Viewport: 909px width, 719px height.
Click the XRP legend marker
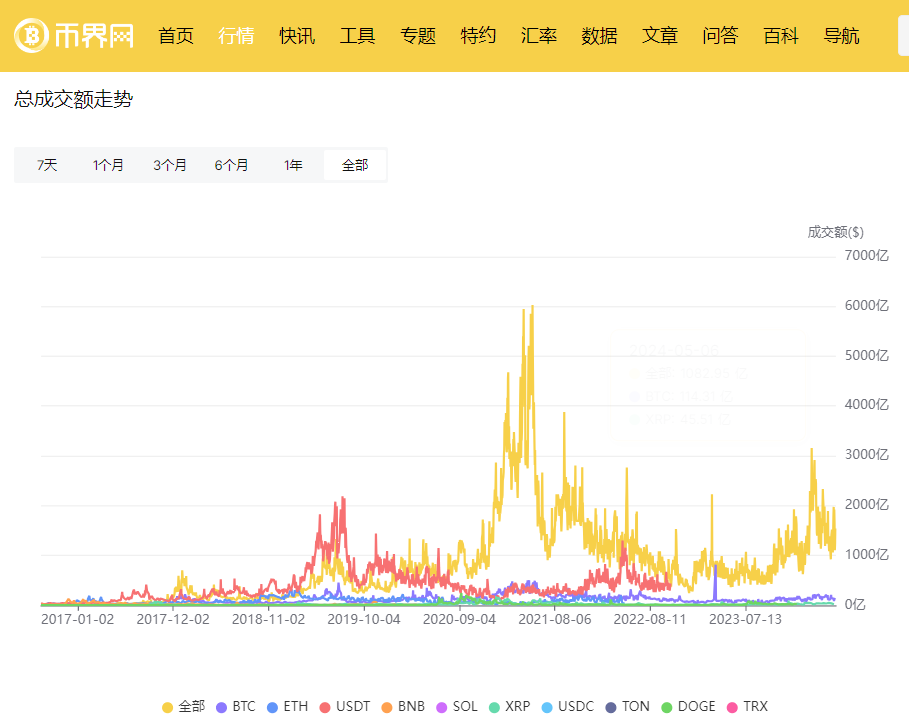coord(496,706)
